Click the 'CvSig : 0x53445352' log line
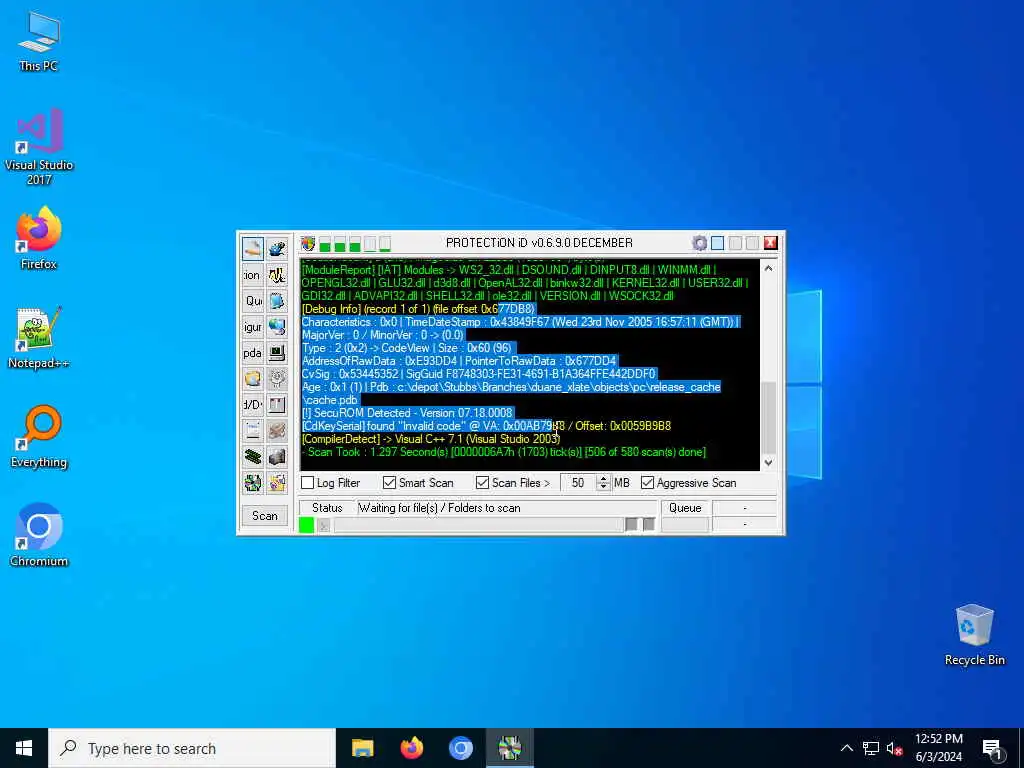Screen dimensions: 1024x768 pyautogui.click(x=479, y=374)
